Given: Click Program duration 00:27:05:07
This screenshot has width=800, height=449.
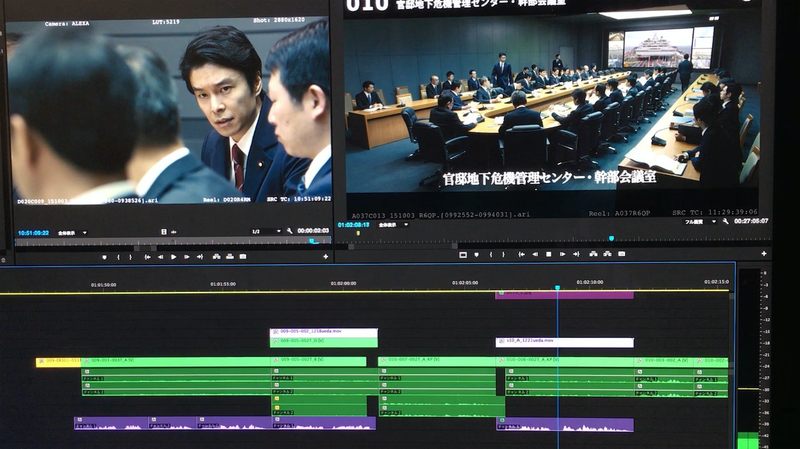Looking at the screenshot, I should tap(751, 221).
